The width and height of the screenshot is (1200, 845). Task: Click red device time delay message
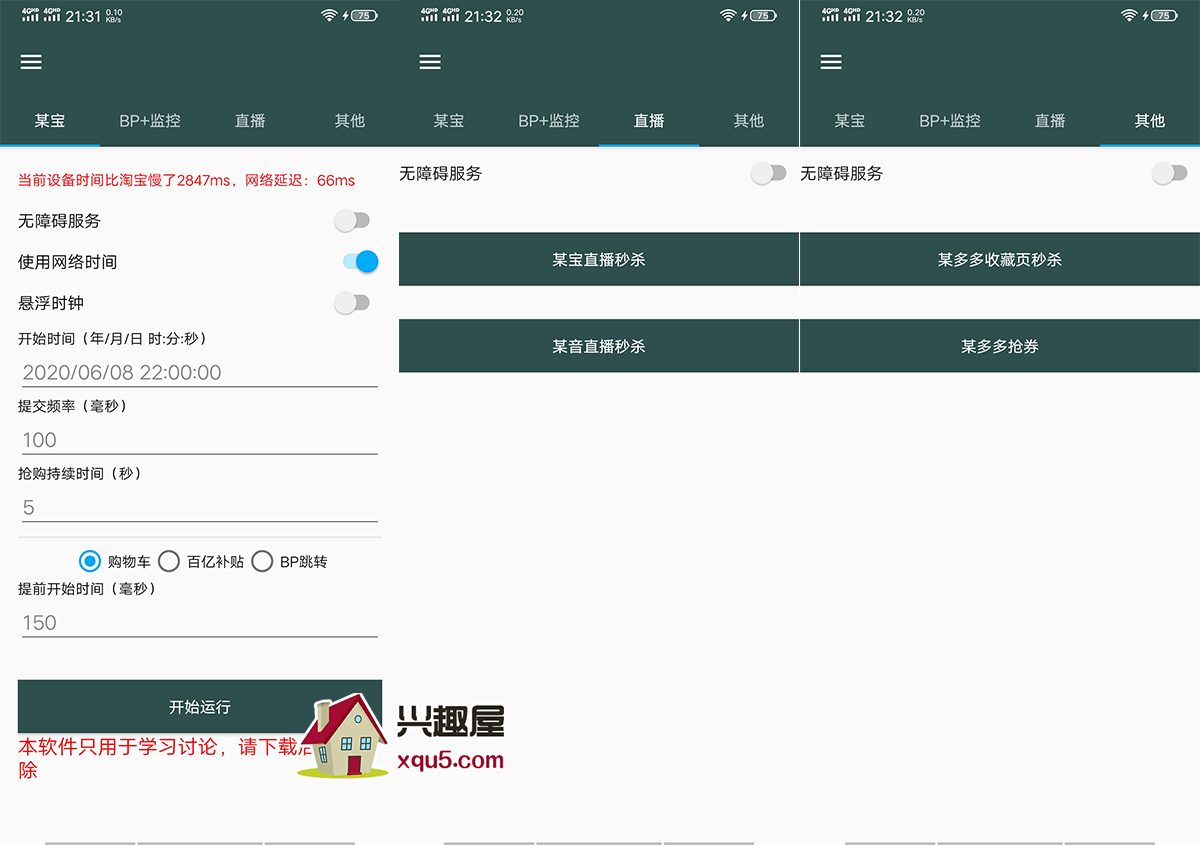click(186, 181)
